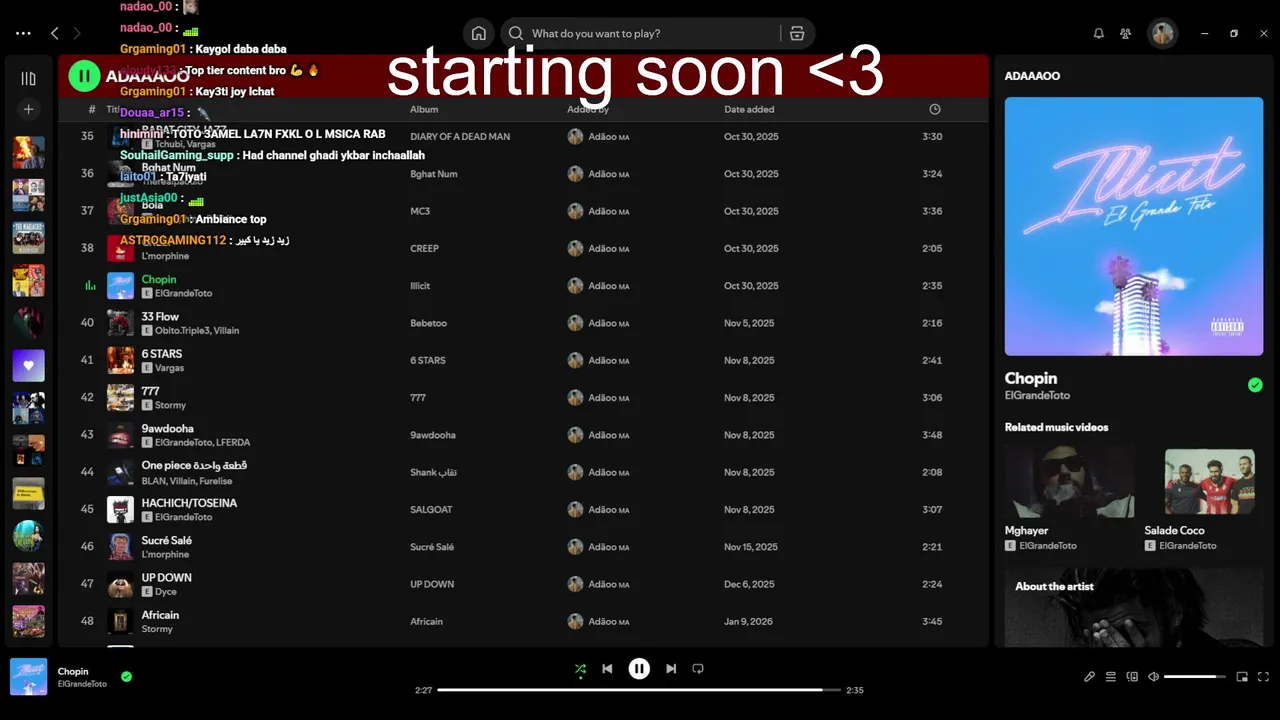
Task: Seek on the song progress bar
Action: (639, 690)
